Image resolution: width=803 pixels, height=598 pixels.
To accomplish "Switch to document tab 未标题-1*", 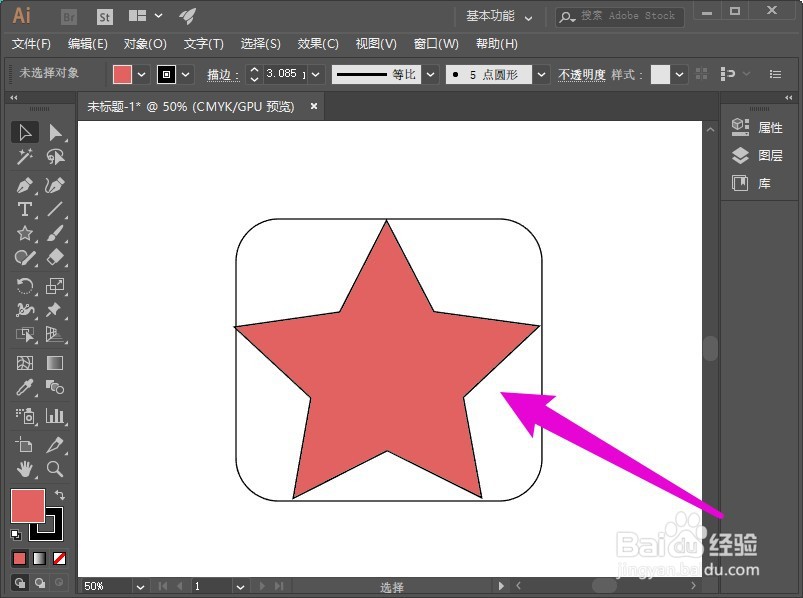I will (x=191, y=106).
